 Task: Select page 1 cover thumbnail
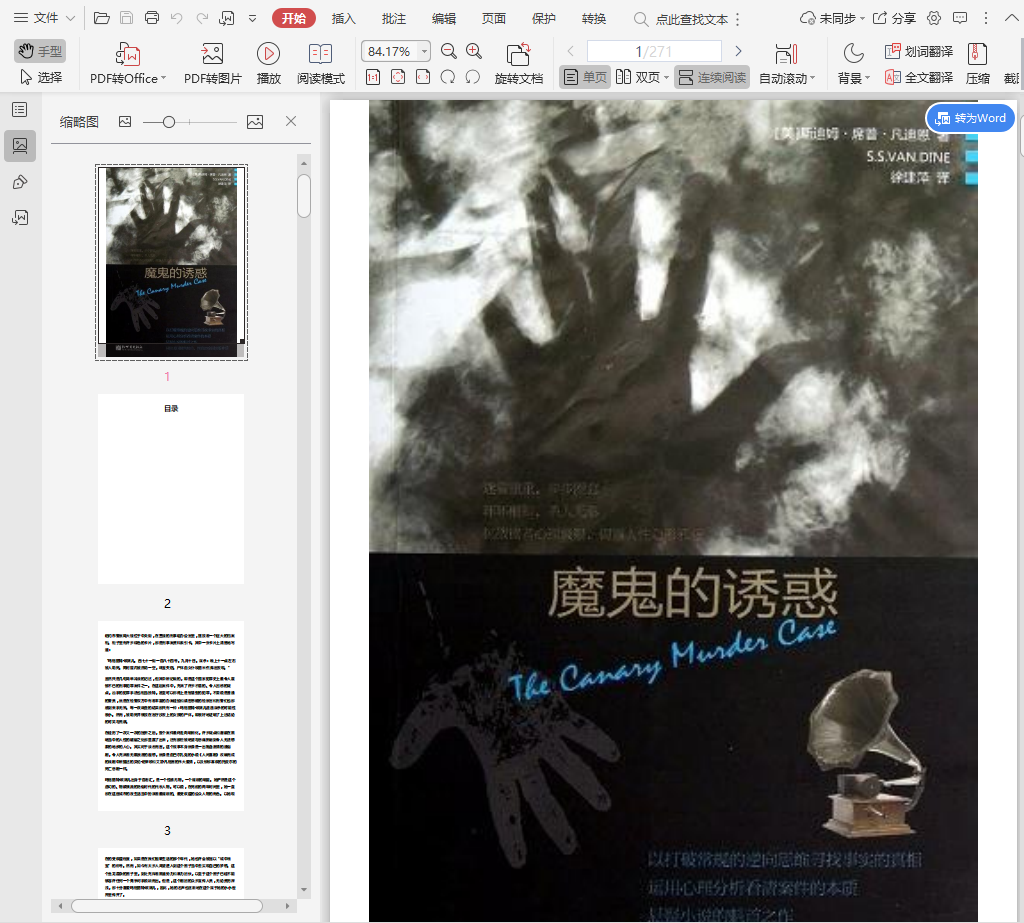pos(171,262)
